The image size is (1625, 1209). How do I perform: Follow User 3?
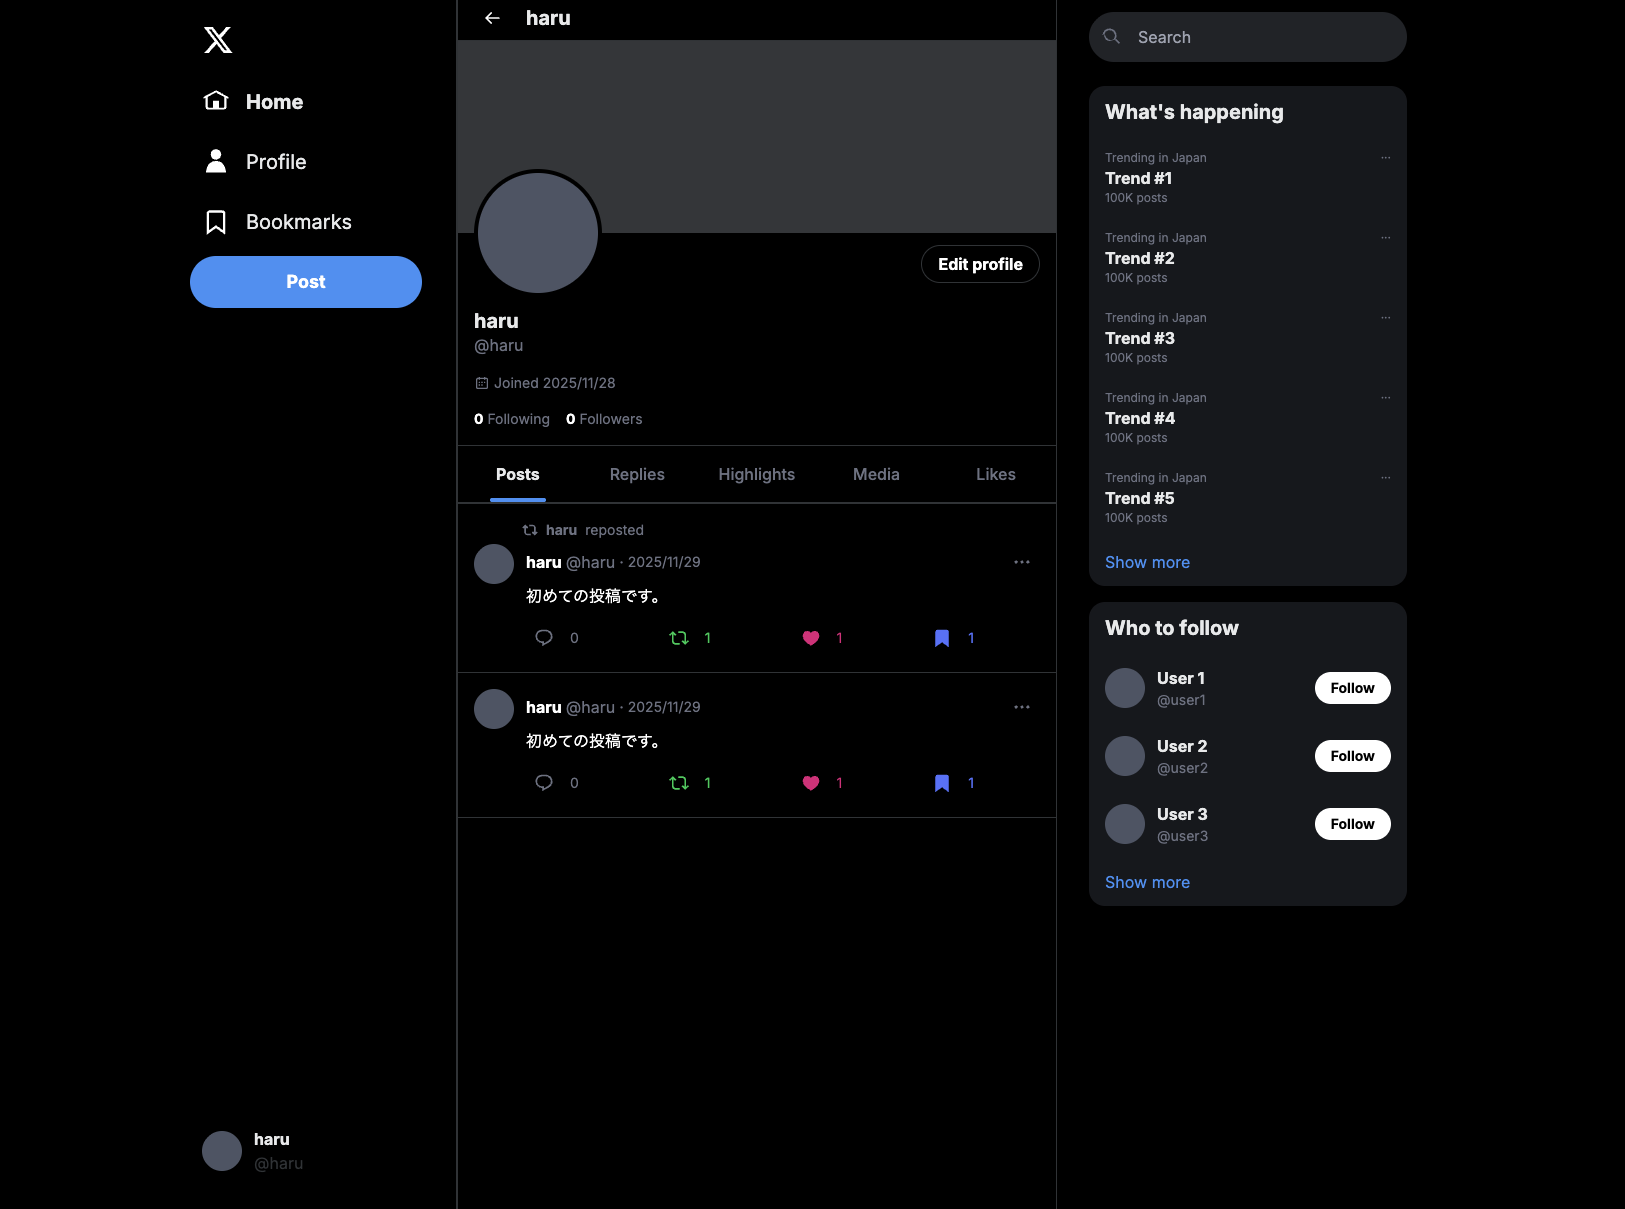coord(1352,824)
